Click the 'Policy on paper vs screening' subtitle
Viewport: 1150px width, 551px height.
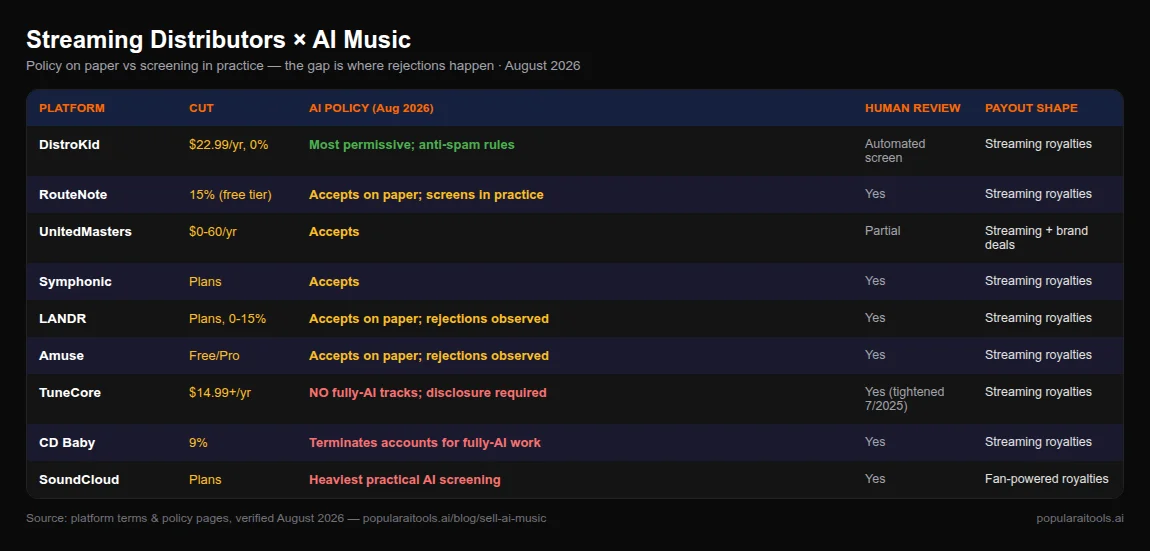[x=303, y=66]
